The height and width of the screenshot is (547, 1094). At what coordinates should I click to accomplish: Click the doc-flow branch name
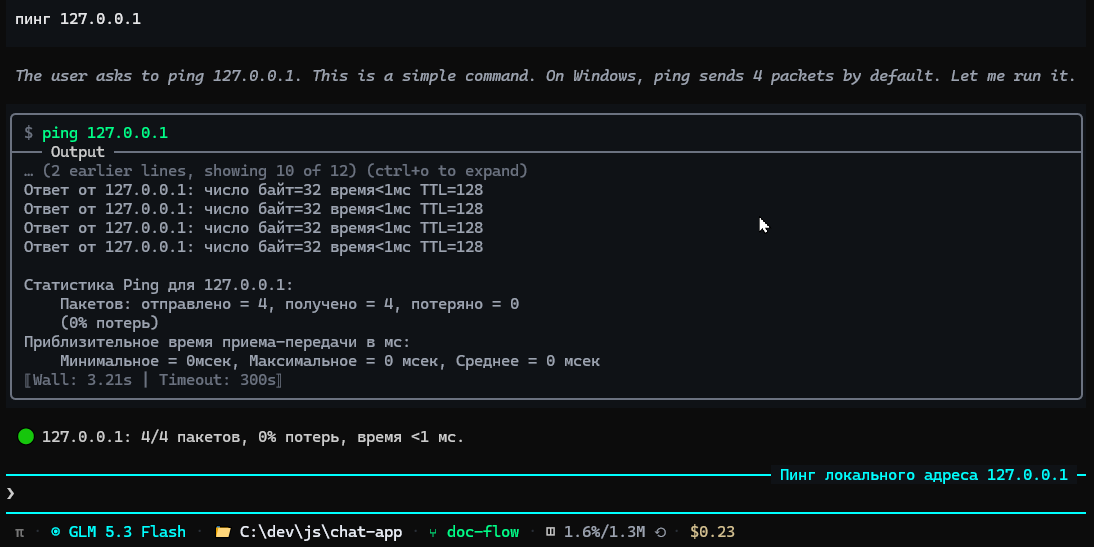click(483, 532)
